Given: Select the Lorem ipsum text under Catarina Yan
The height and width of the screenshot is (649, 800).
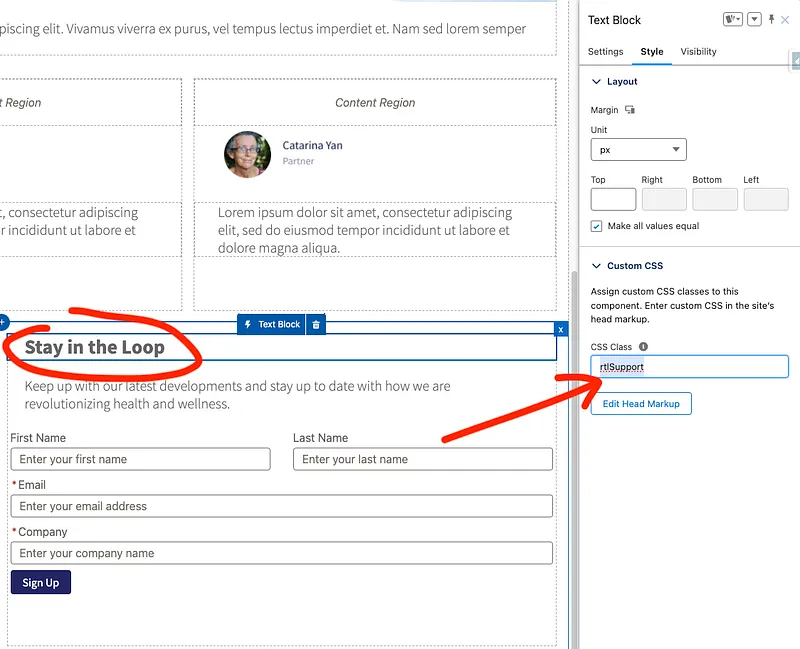Looking at the screenshot, I should click(364, 230).
